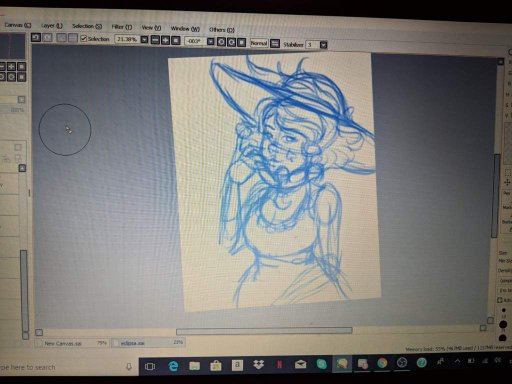Open the zoom percentage dropdown arrow
Screen dimensions: 512x384
tap(144, 40)
